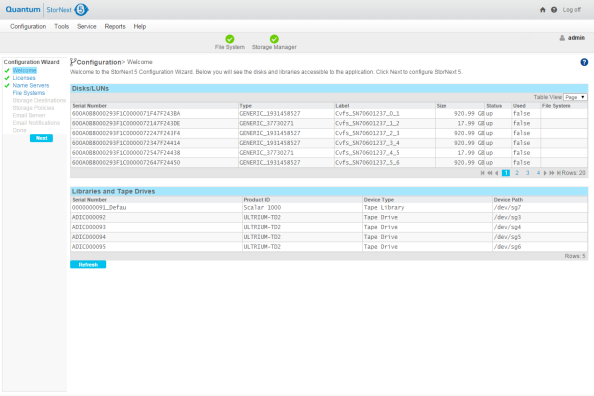The width and height of the screenshot is (594, 396).
Task: Sort Disks table by Label column
Action: pyautogui.click(x=342, y=106)
